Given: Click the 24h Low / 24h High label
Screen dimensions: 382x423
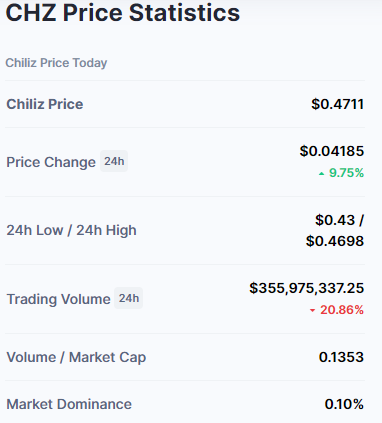Looking at the screenshot, I should point(71,230).
